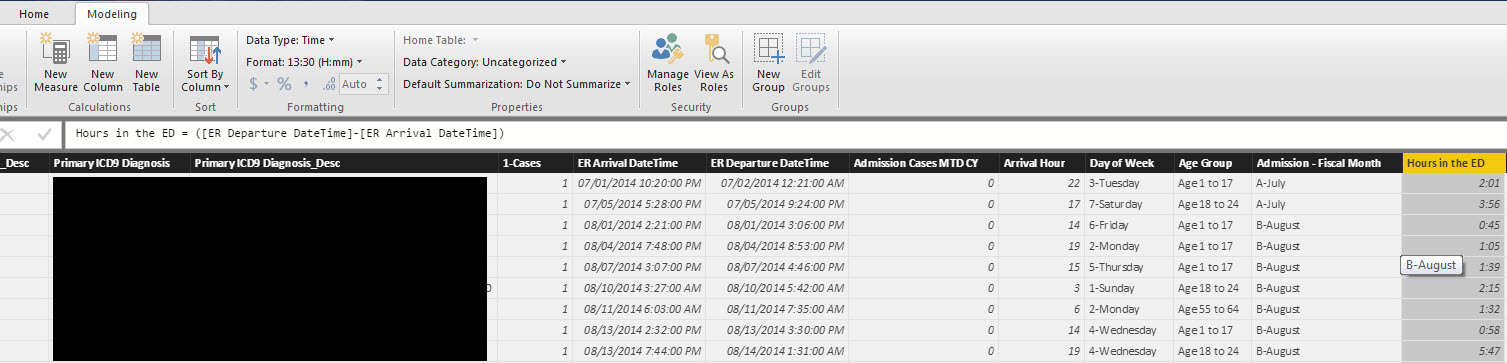Switch to the Home tab

point(34,14)
